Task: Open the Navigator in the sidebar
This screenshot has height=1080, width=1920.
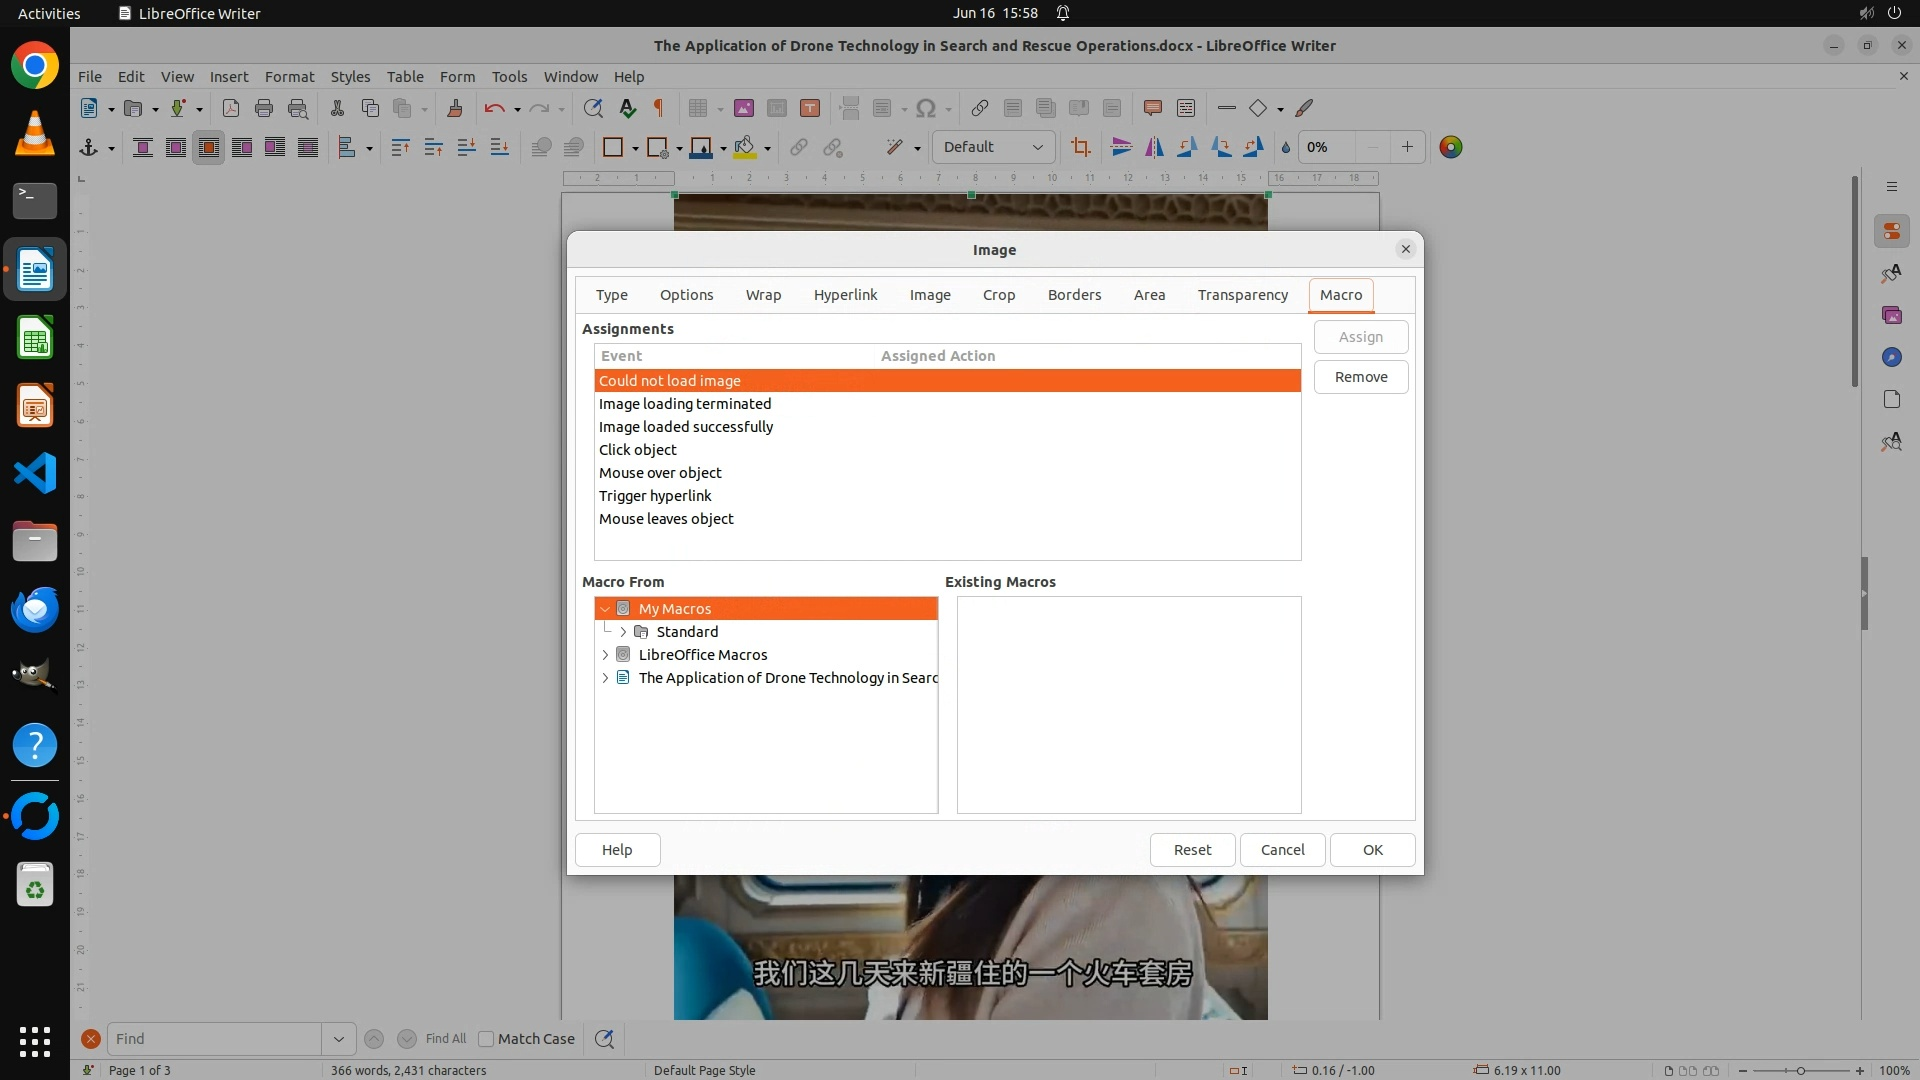Action: click(x=1891, y=358)
